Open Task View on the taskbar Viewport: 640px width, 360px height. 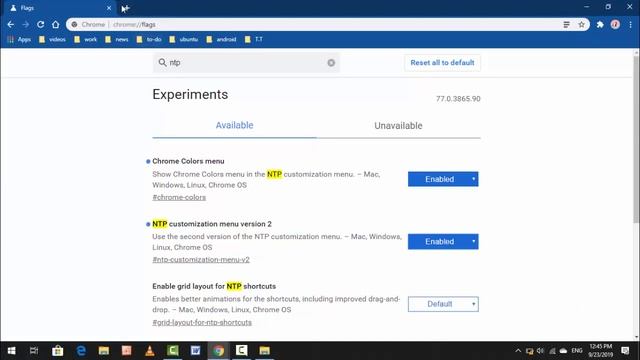[x=34, y=351]
